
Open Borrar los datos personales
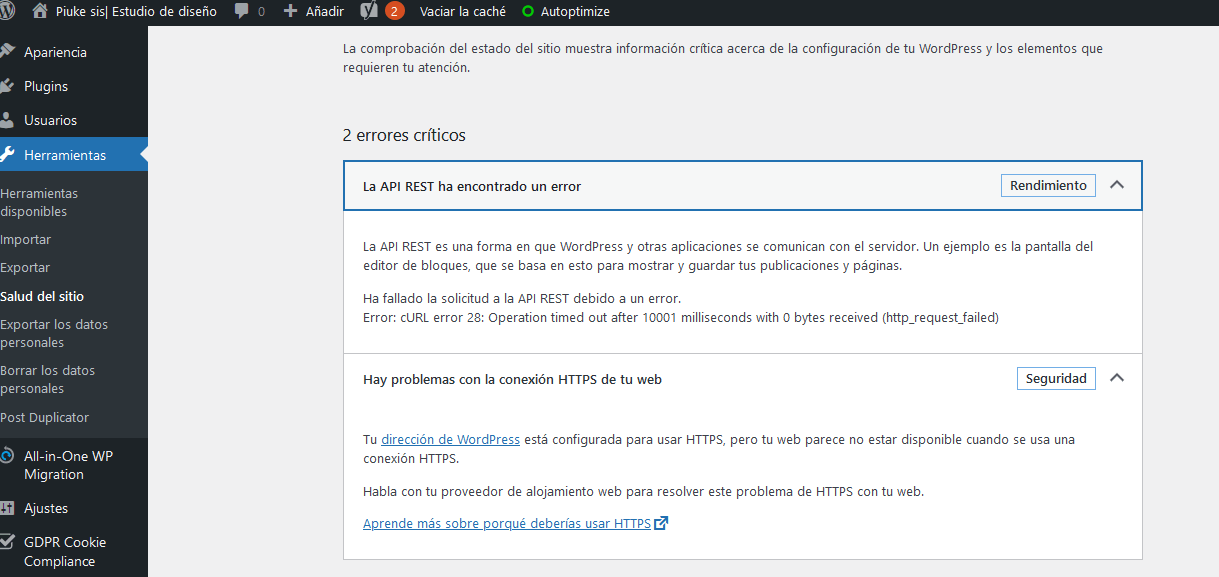tap(48, 379)
